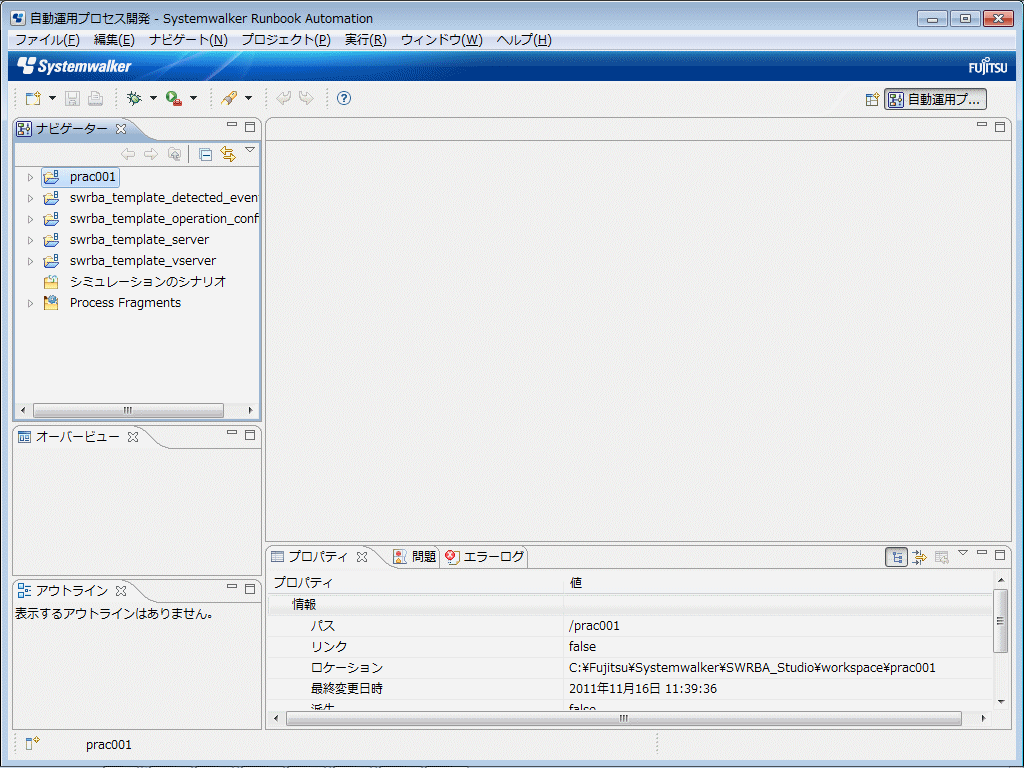Screen dimensions: 1024x768
Task: Click Restore Default Value icon in Properties
Action: [x=941, y=557]
